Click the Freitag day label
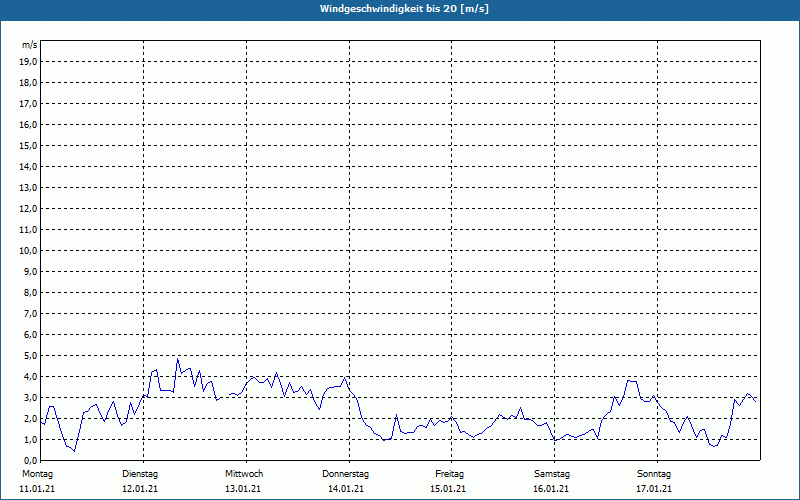 450,473
